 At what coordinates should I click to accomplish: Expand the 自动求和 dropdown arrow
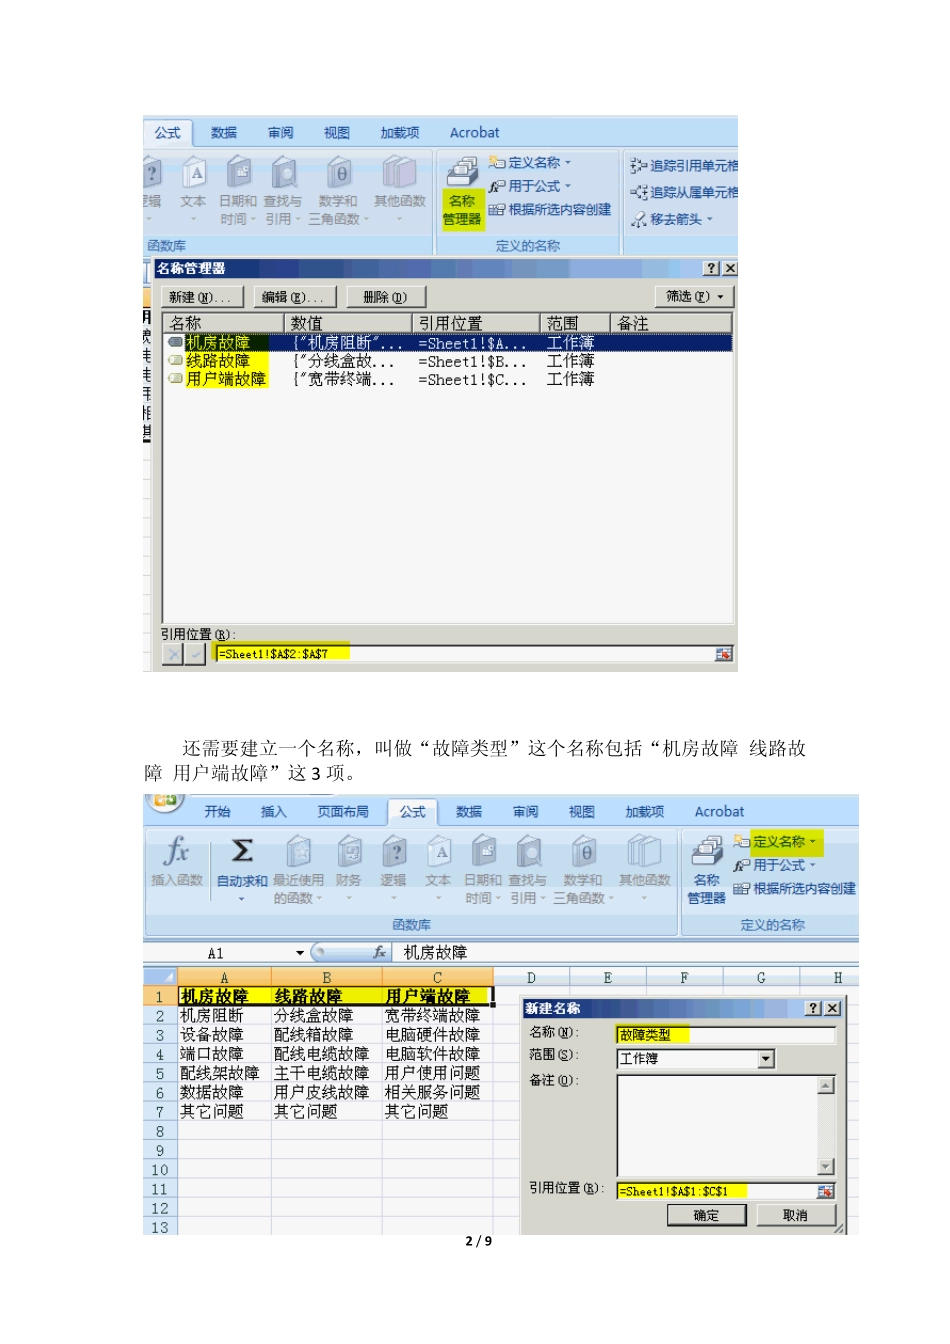click(x=241, y=898)
